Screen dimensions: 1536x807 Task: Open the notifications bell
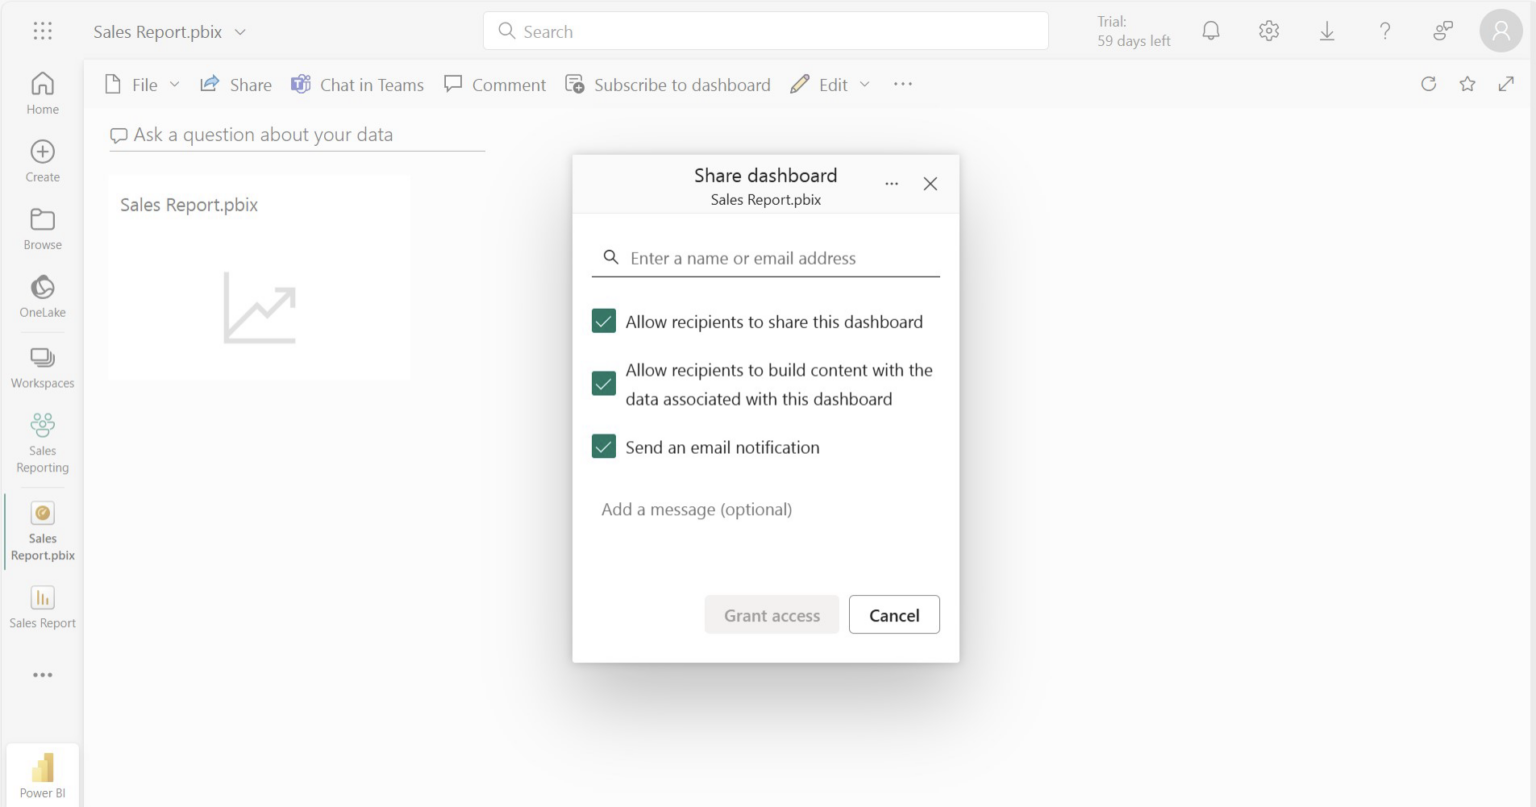pyautogui.click(x=1210, y=31)
